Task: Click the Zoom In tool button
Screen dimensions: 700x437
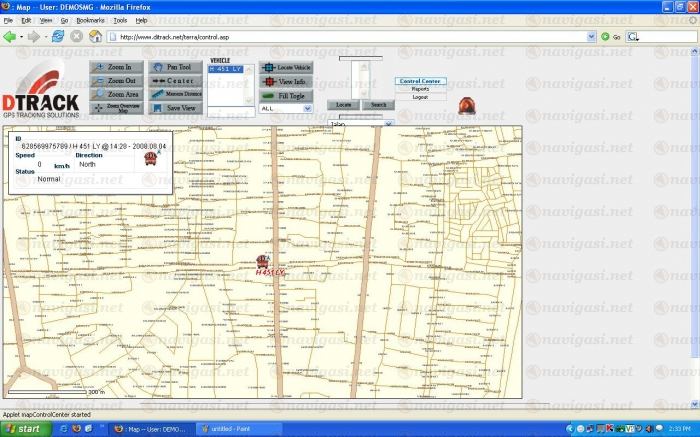Action: (117, 67)
